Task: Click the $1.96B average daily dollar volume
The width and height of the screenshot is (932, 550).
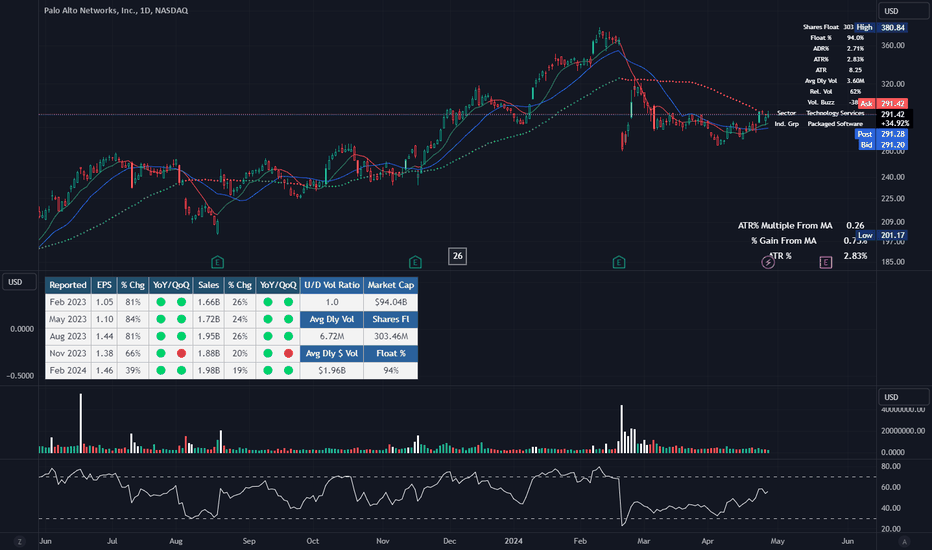Action: pos(332,370)
